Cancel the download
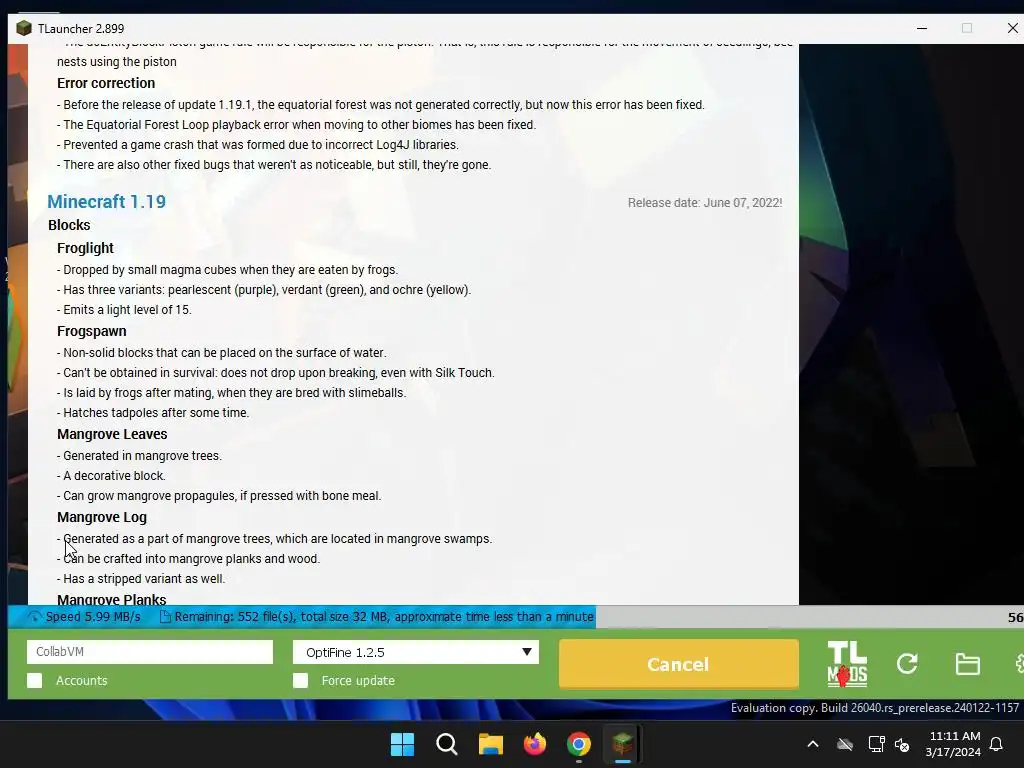The image size is (1024, 768). coord(679,664)
